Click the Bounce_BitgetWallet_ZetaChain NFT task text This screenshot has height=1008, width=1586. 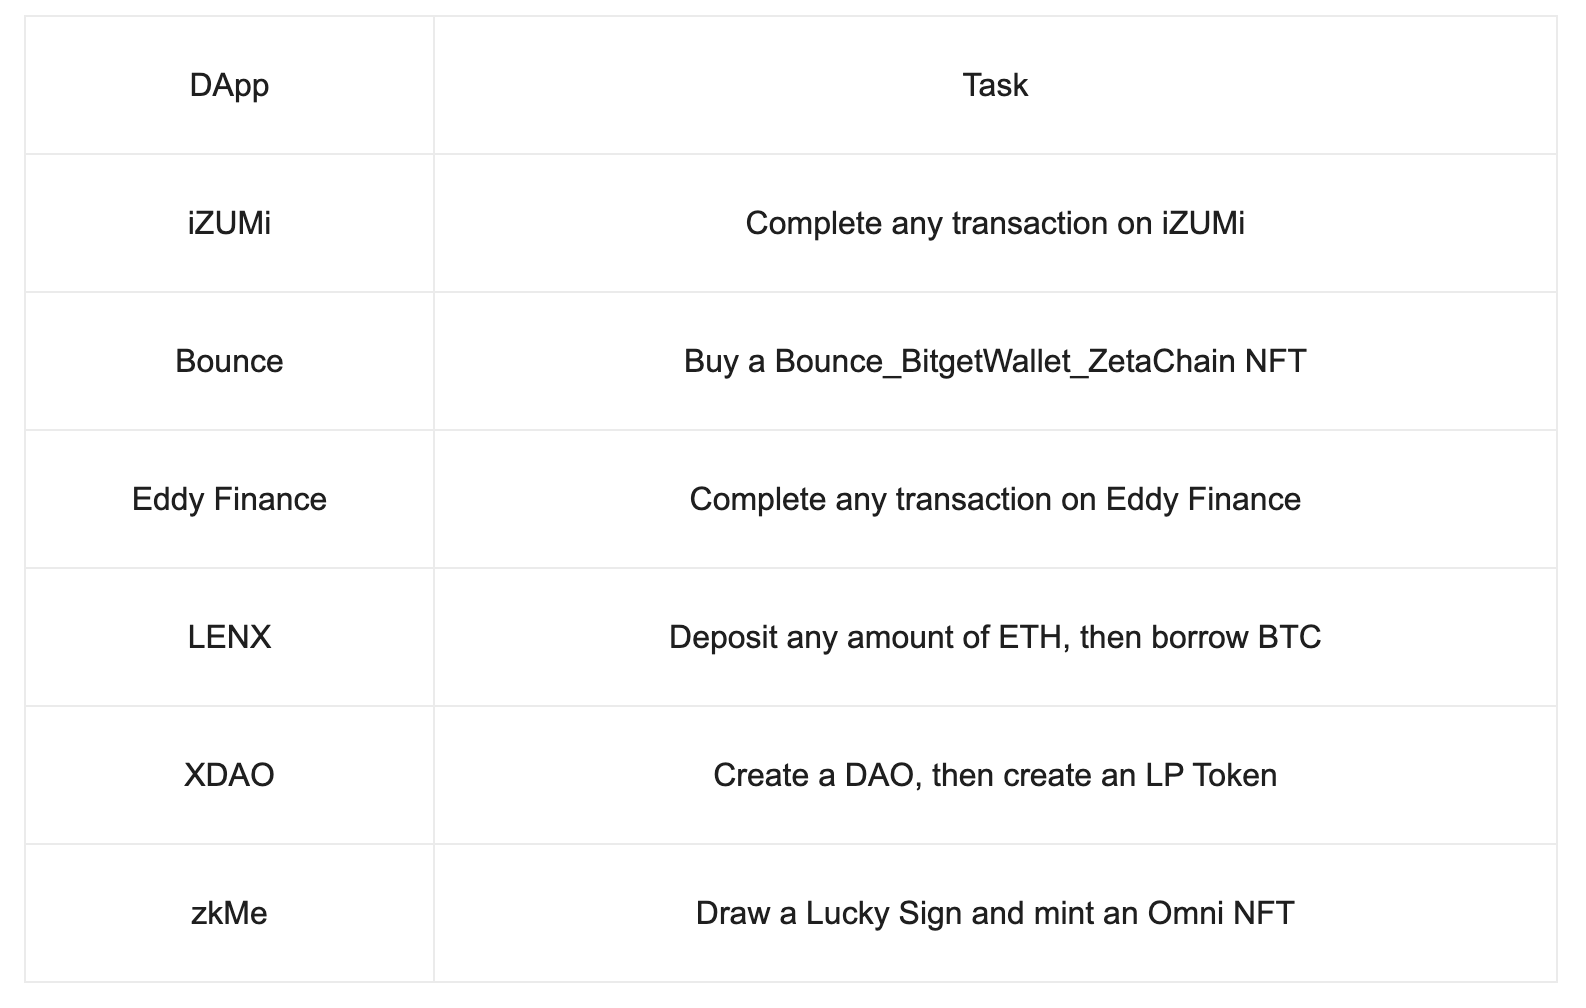coord(994,361)
